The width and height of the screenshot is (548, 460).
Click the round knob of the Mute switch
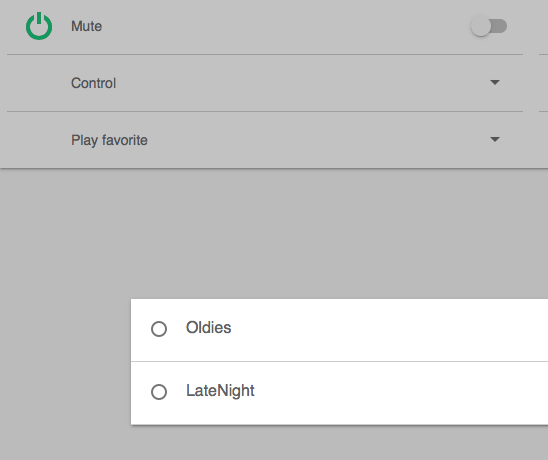(x=481, y=26)
